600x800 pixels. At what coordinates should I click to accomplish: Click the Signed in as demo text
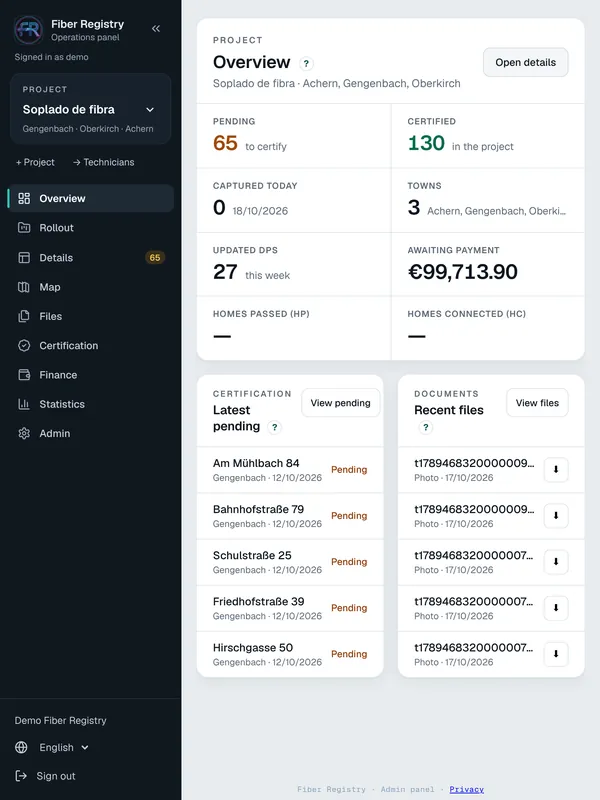click(52, 57)
